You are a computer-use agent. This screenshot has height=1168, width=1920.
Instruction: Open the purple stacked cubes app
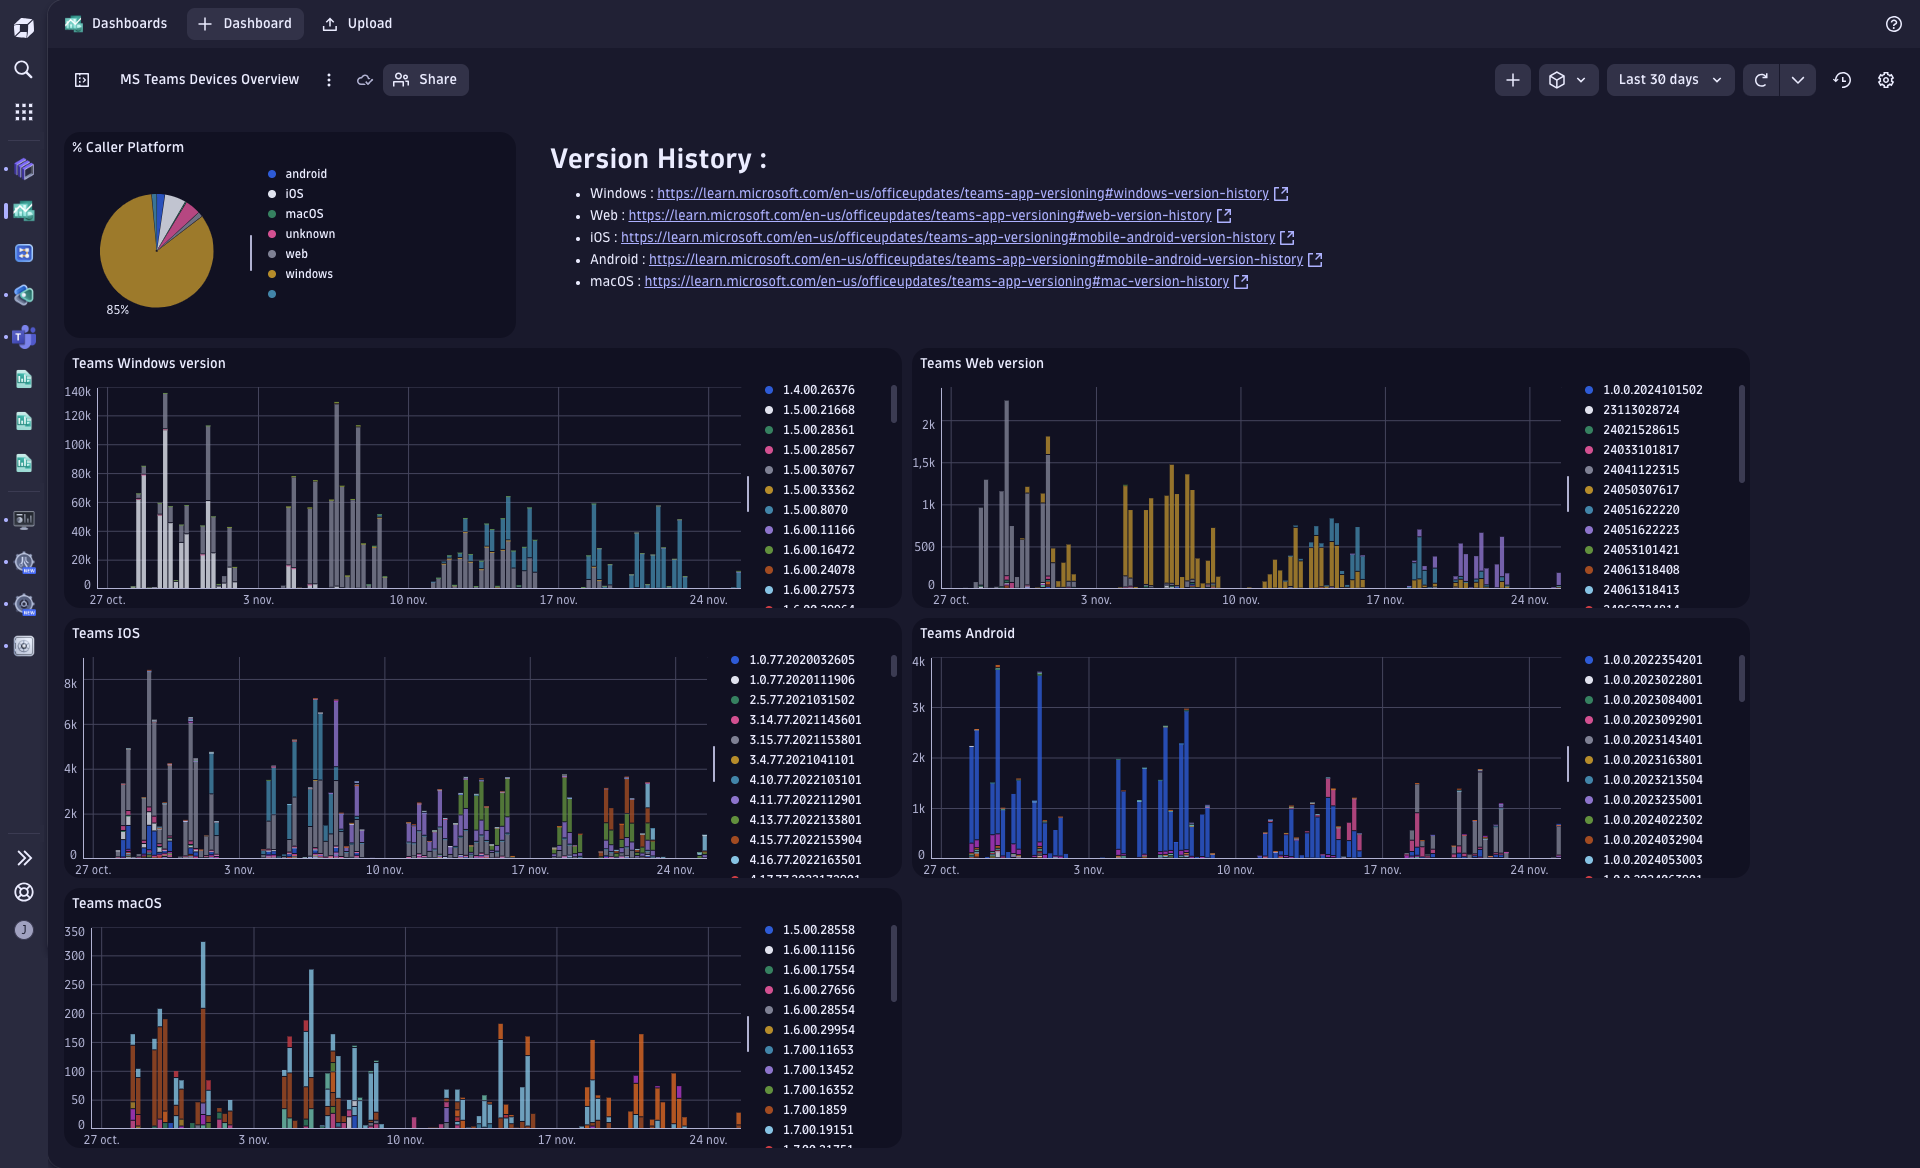[24, 169]
